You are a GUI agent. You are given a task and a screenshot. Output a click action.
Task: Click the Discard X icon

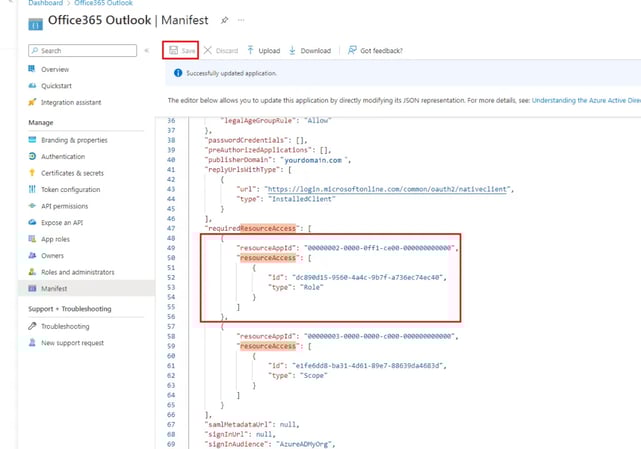208,50
